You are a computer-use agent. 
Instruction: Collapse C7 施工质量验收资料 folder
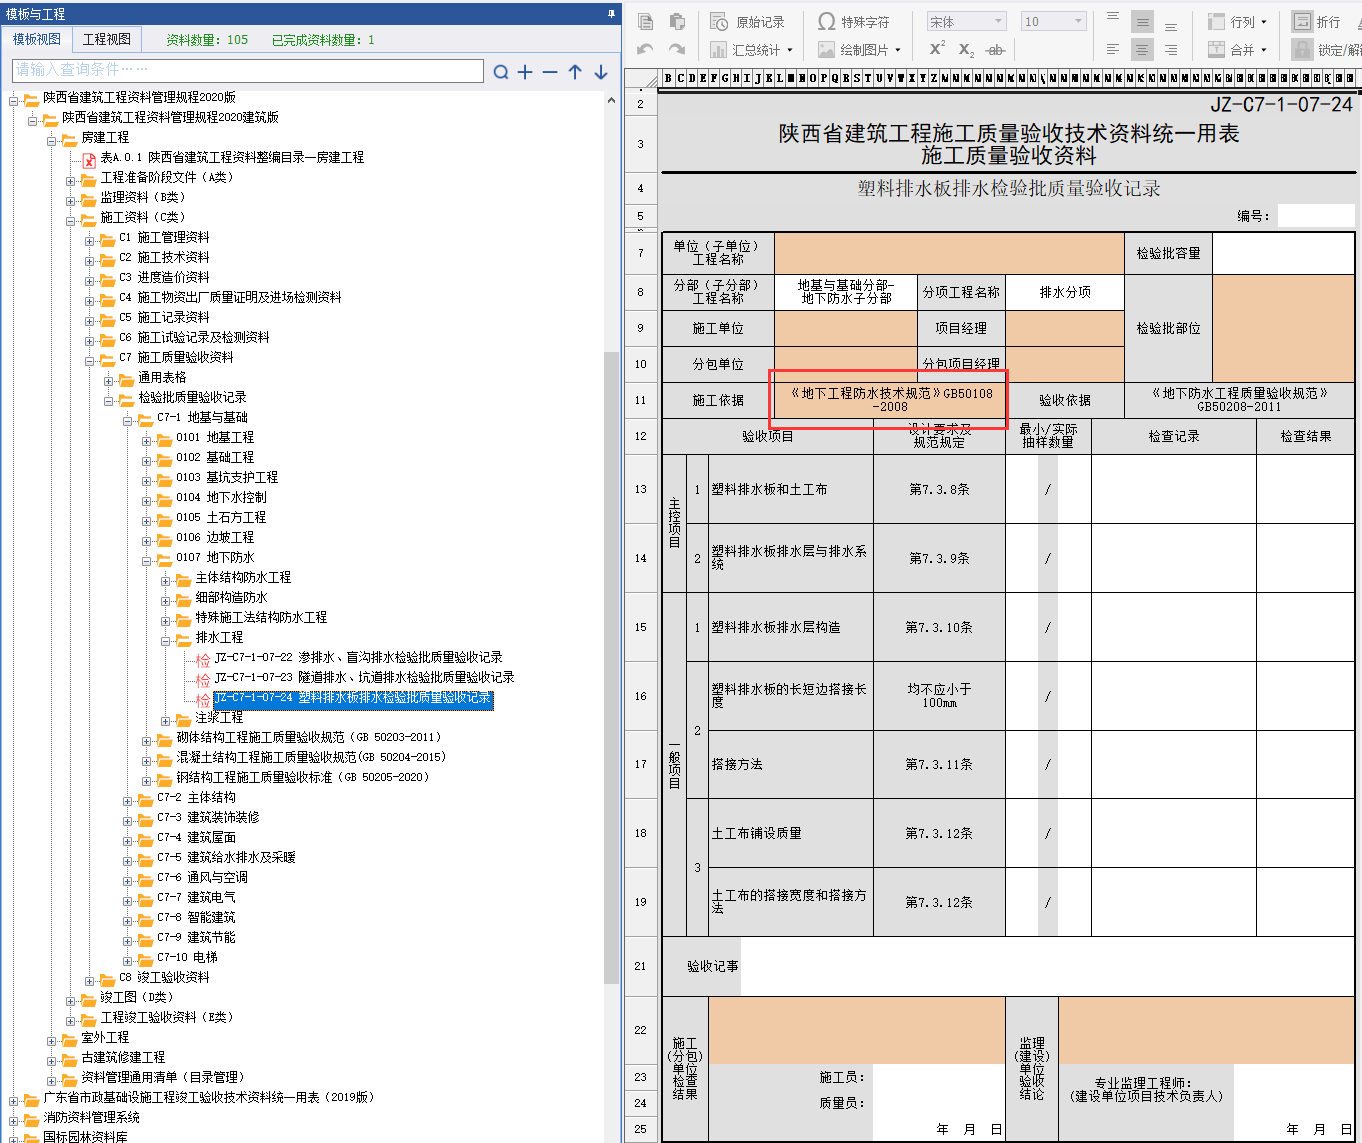(x=90, y=361)
